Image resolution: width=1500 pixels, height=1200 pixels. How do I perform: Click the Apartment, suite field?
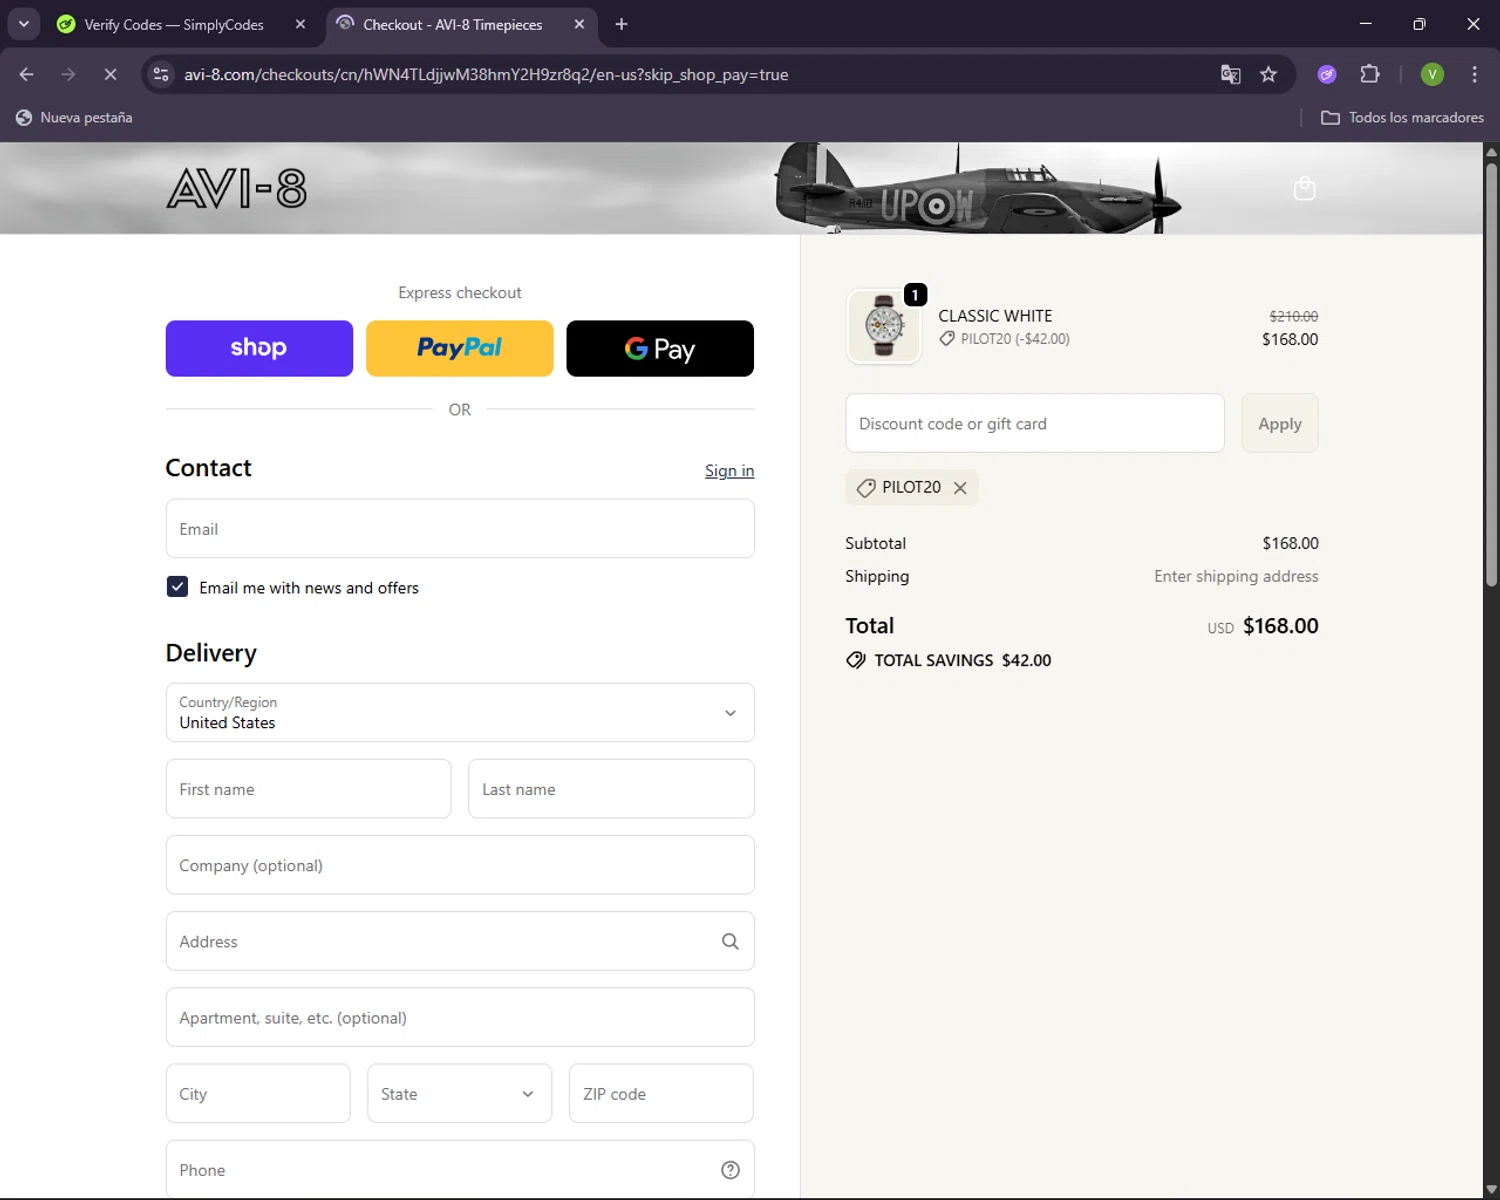pyautogui.click(x=460, y=1017)
